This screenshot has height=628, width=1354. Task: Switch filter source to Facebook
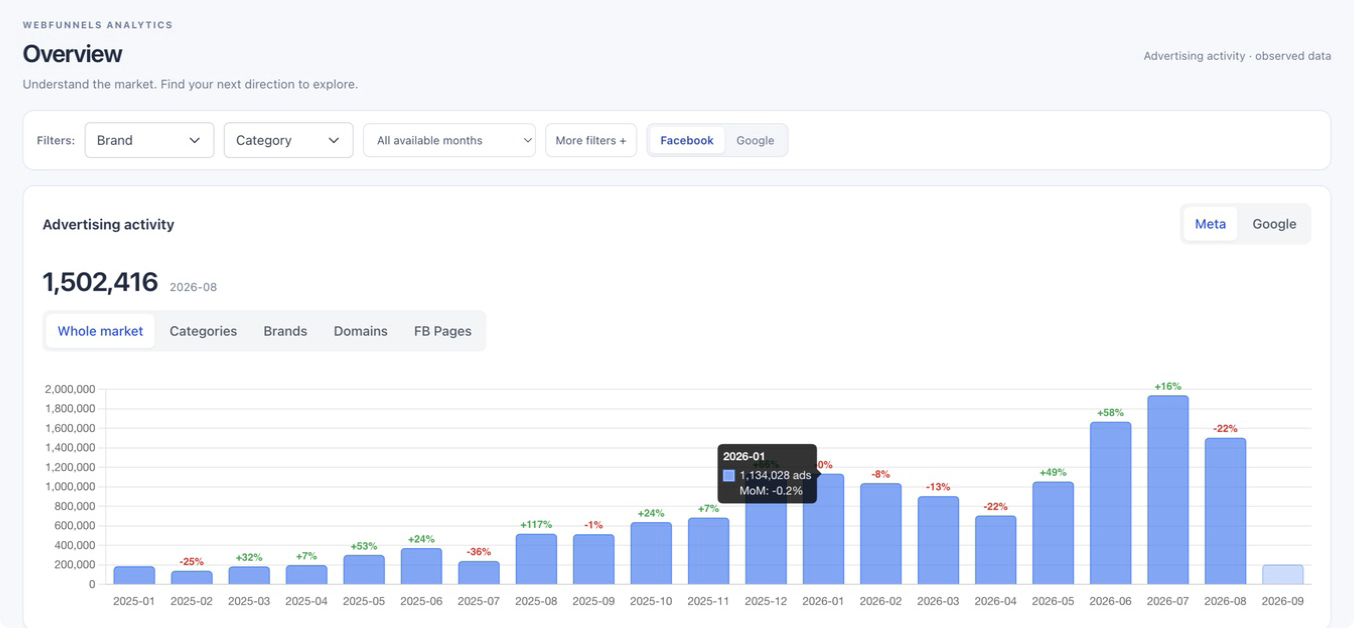coord(687,140)
